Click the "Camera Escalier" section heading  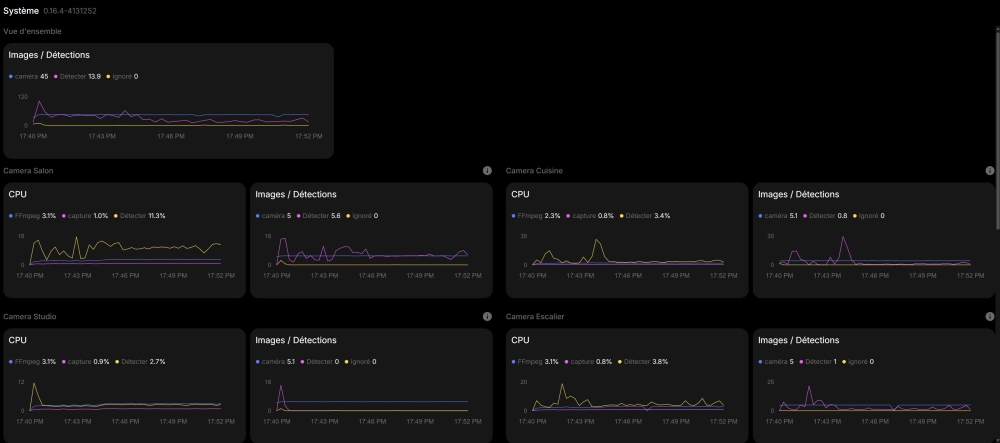(x=535, y=317)
